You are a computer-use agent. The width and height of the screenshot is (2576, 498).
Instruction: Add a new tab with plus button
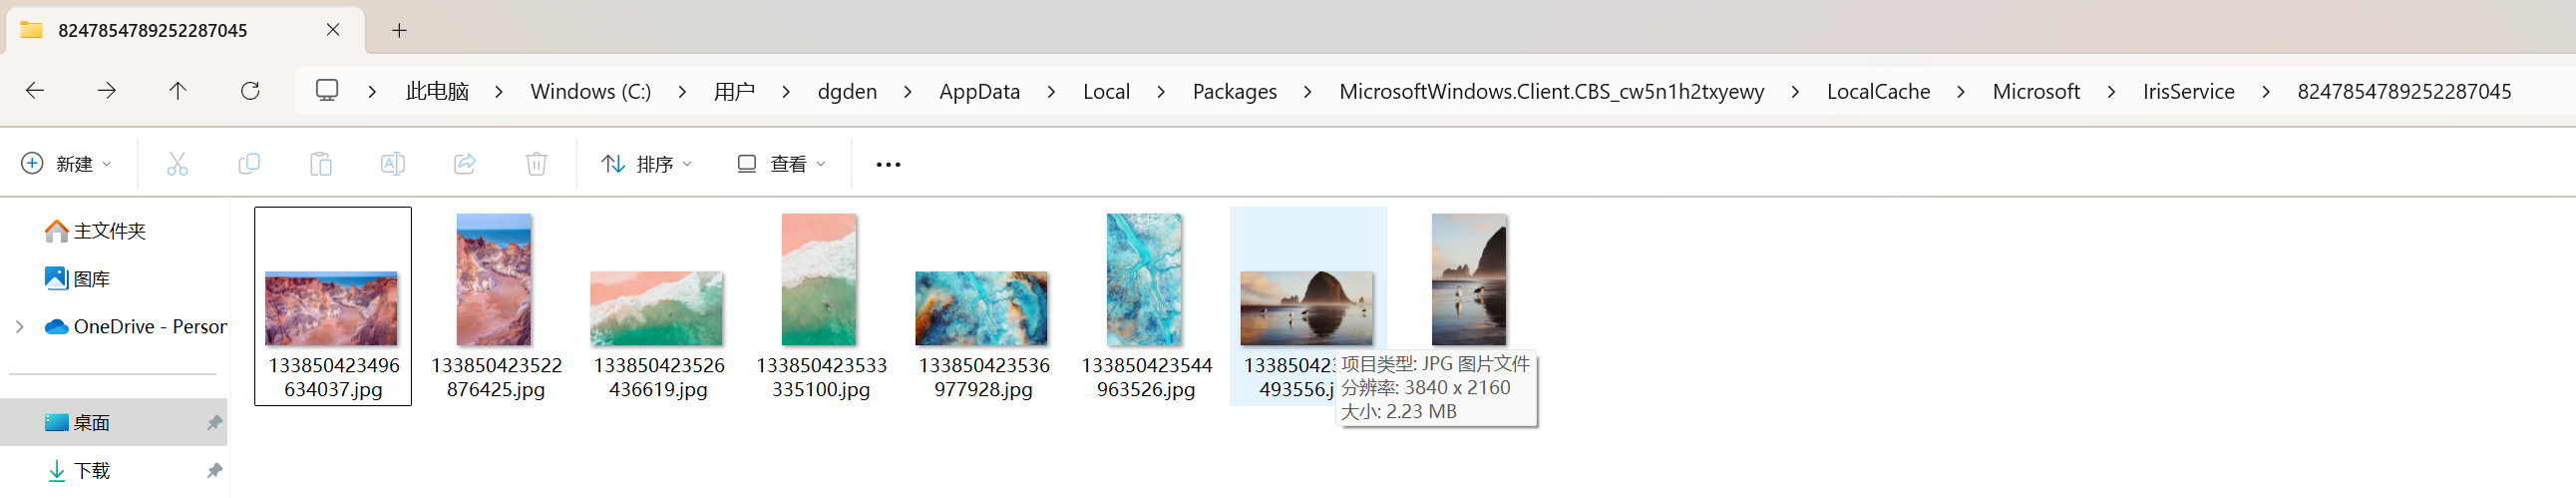tap(399, 30)
